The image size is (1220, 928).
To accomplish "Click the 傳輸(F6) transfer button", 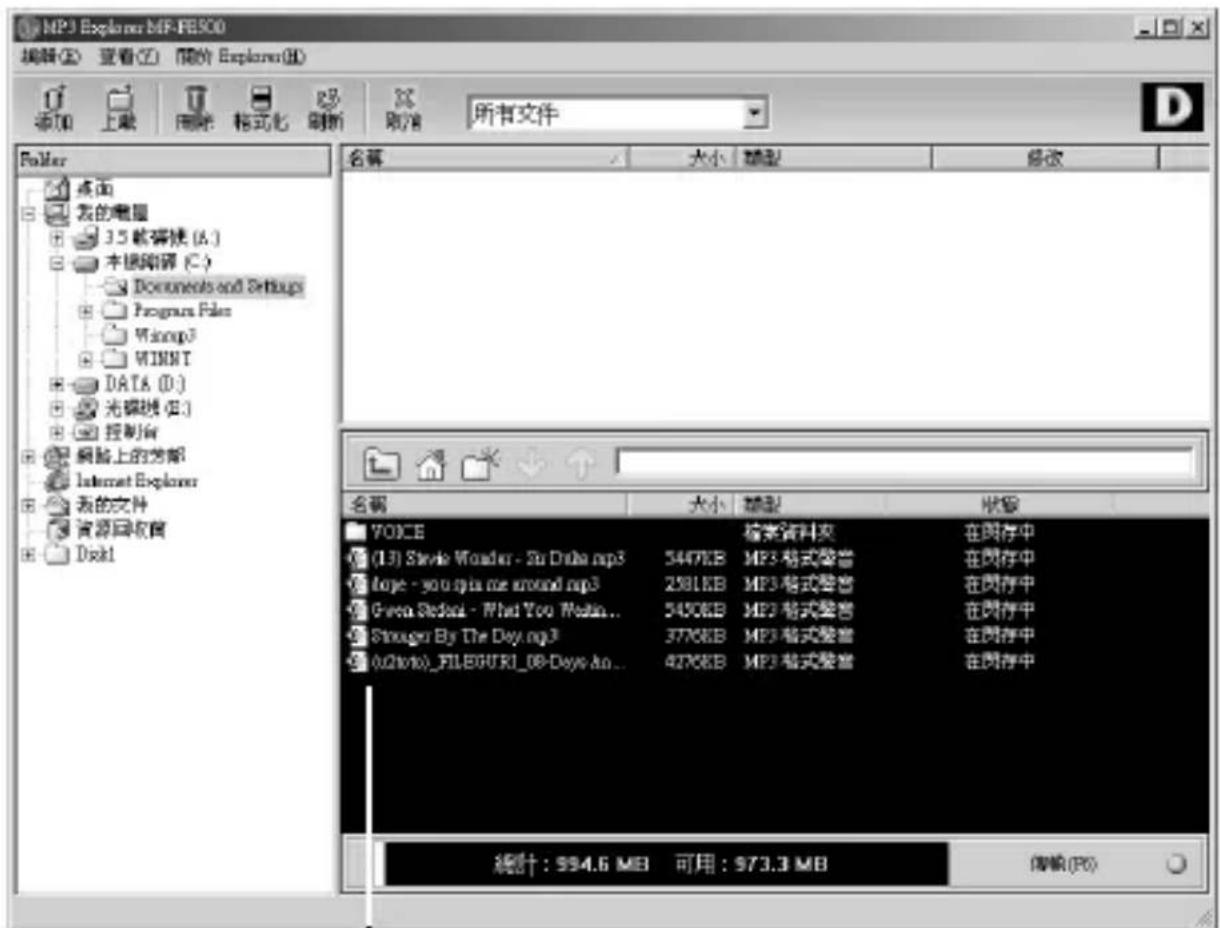I will (x=1078, y=865).
